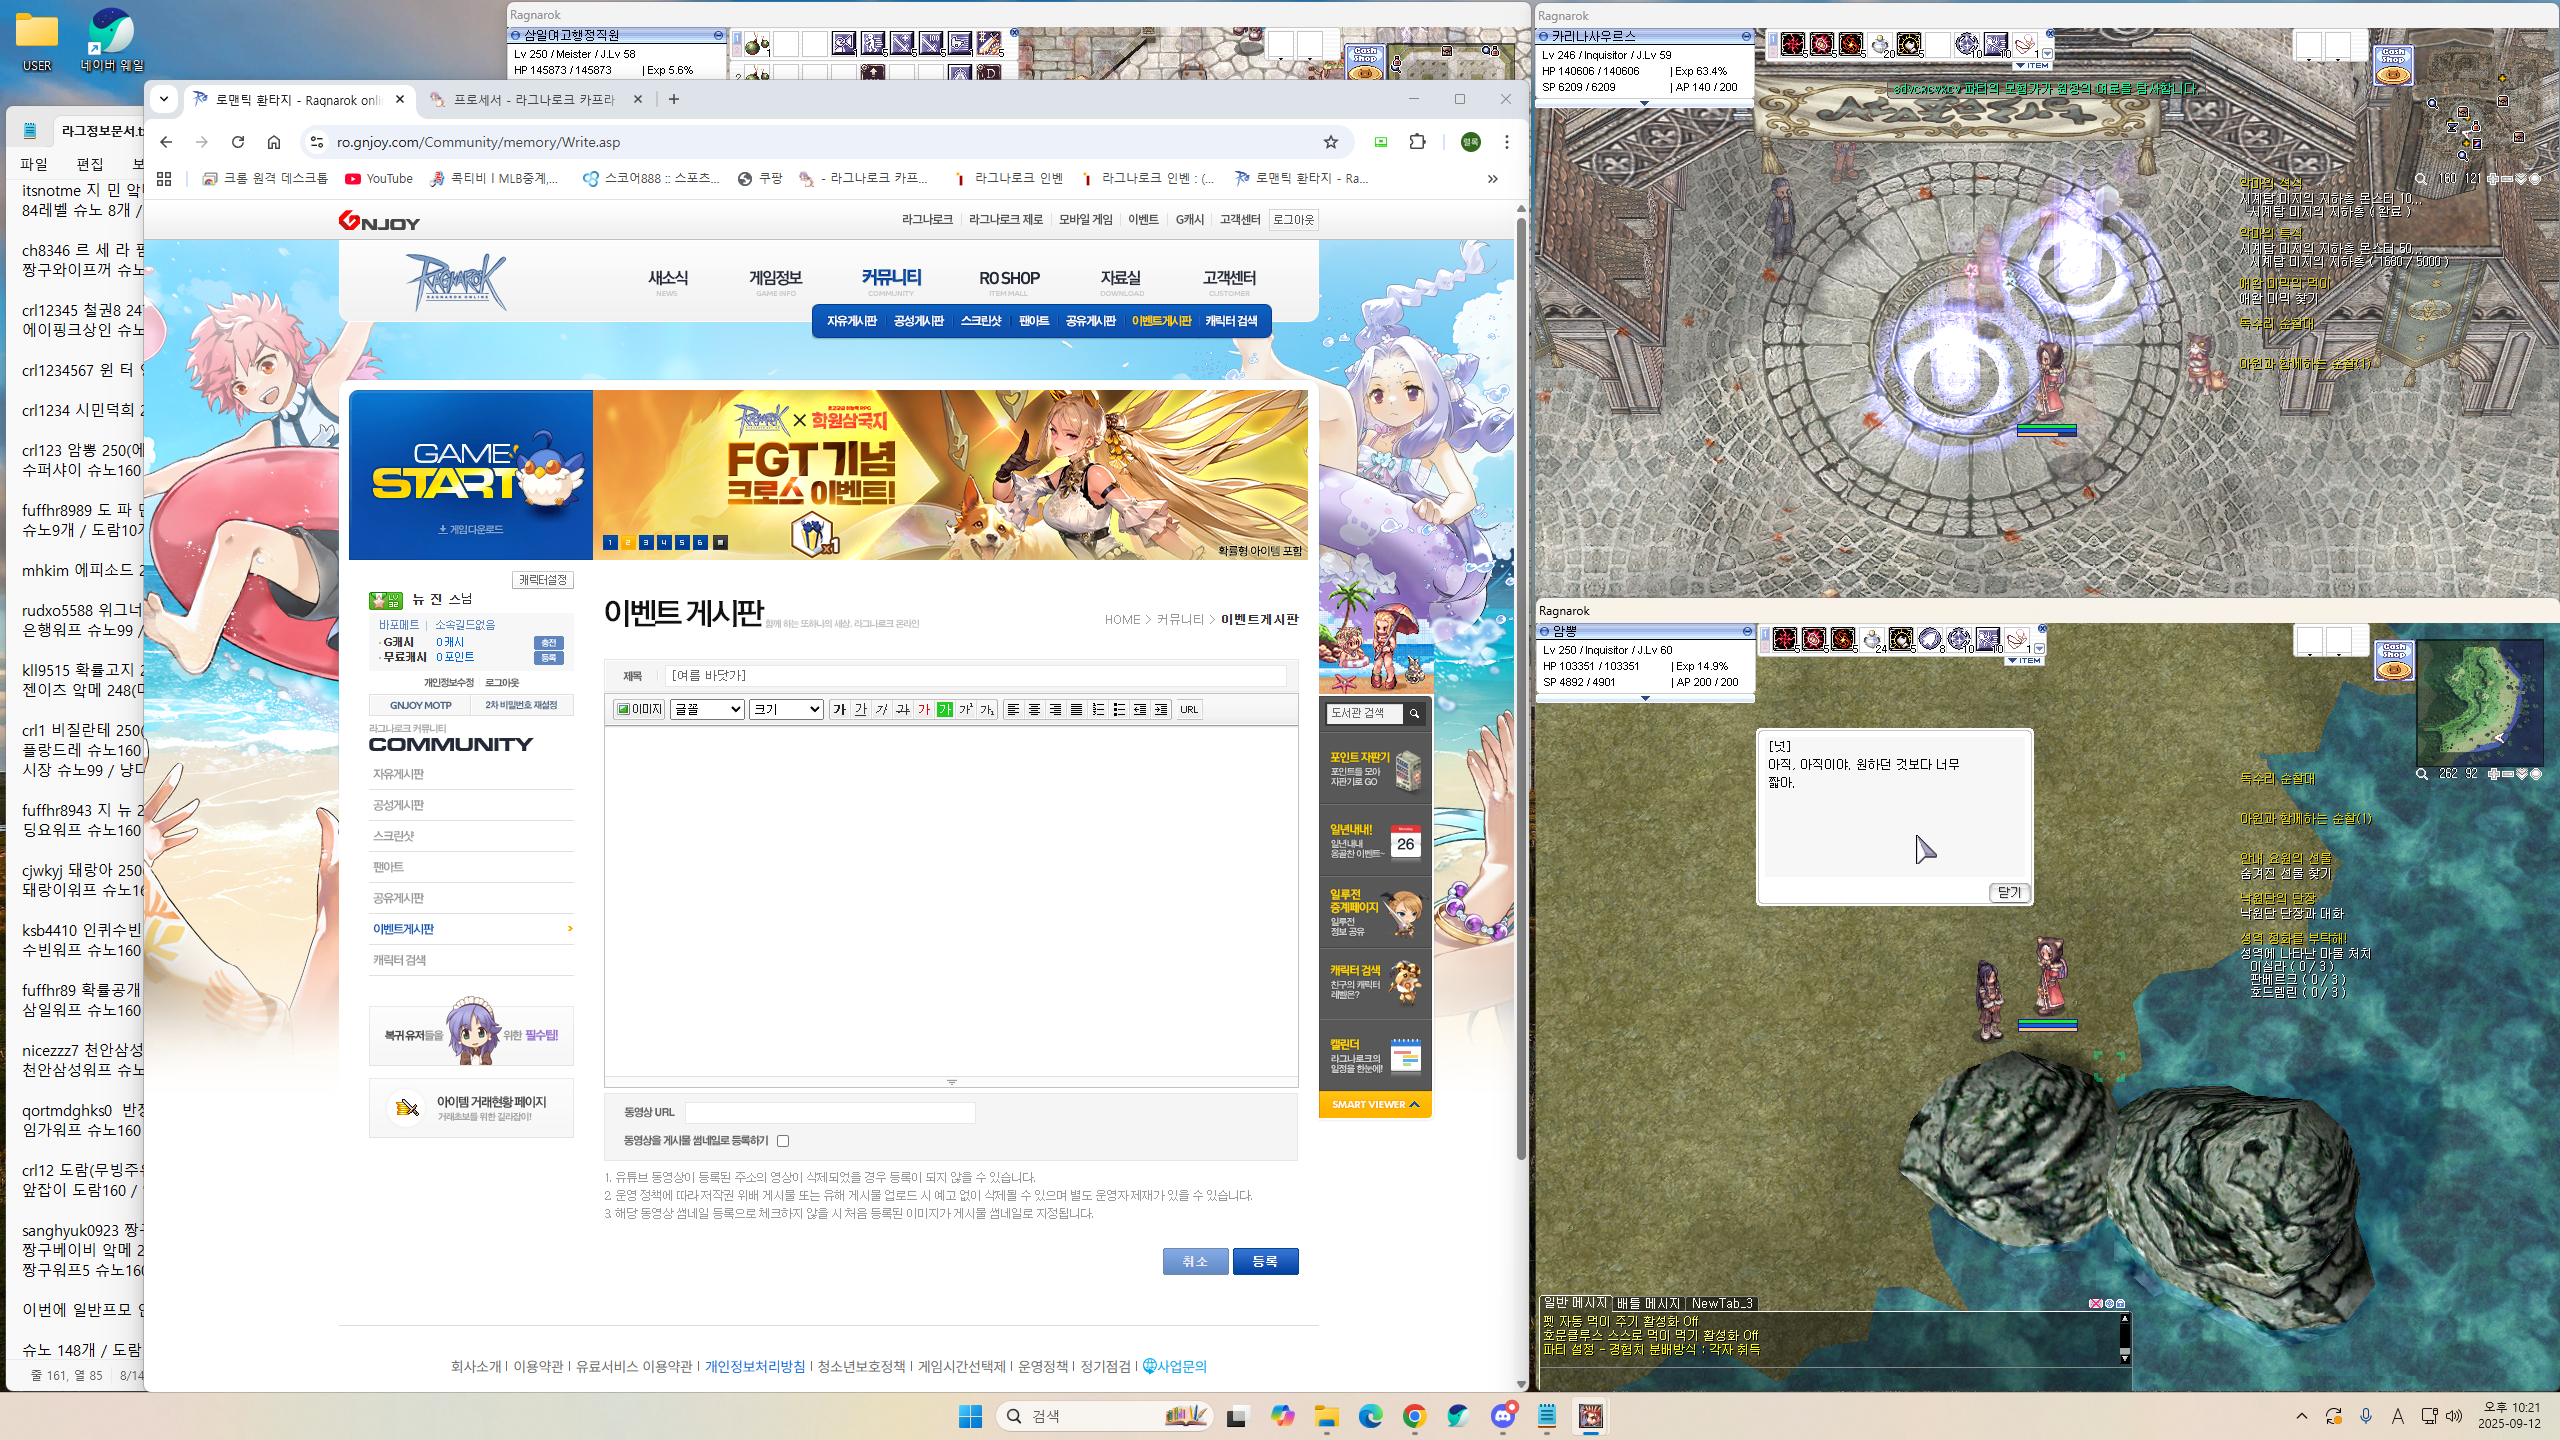Open the File Explorer taskbar icon
The height and width of the screenshot is (1440, 2560).
1326,1416
